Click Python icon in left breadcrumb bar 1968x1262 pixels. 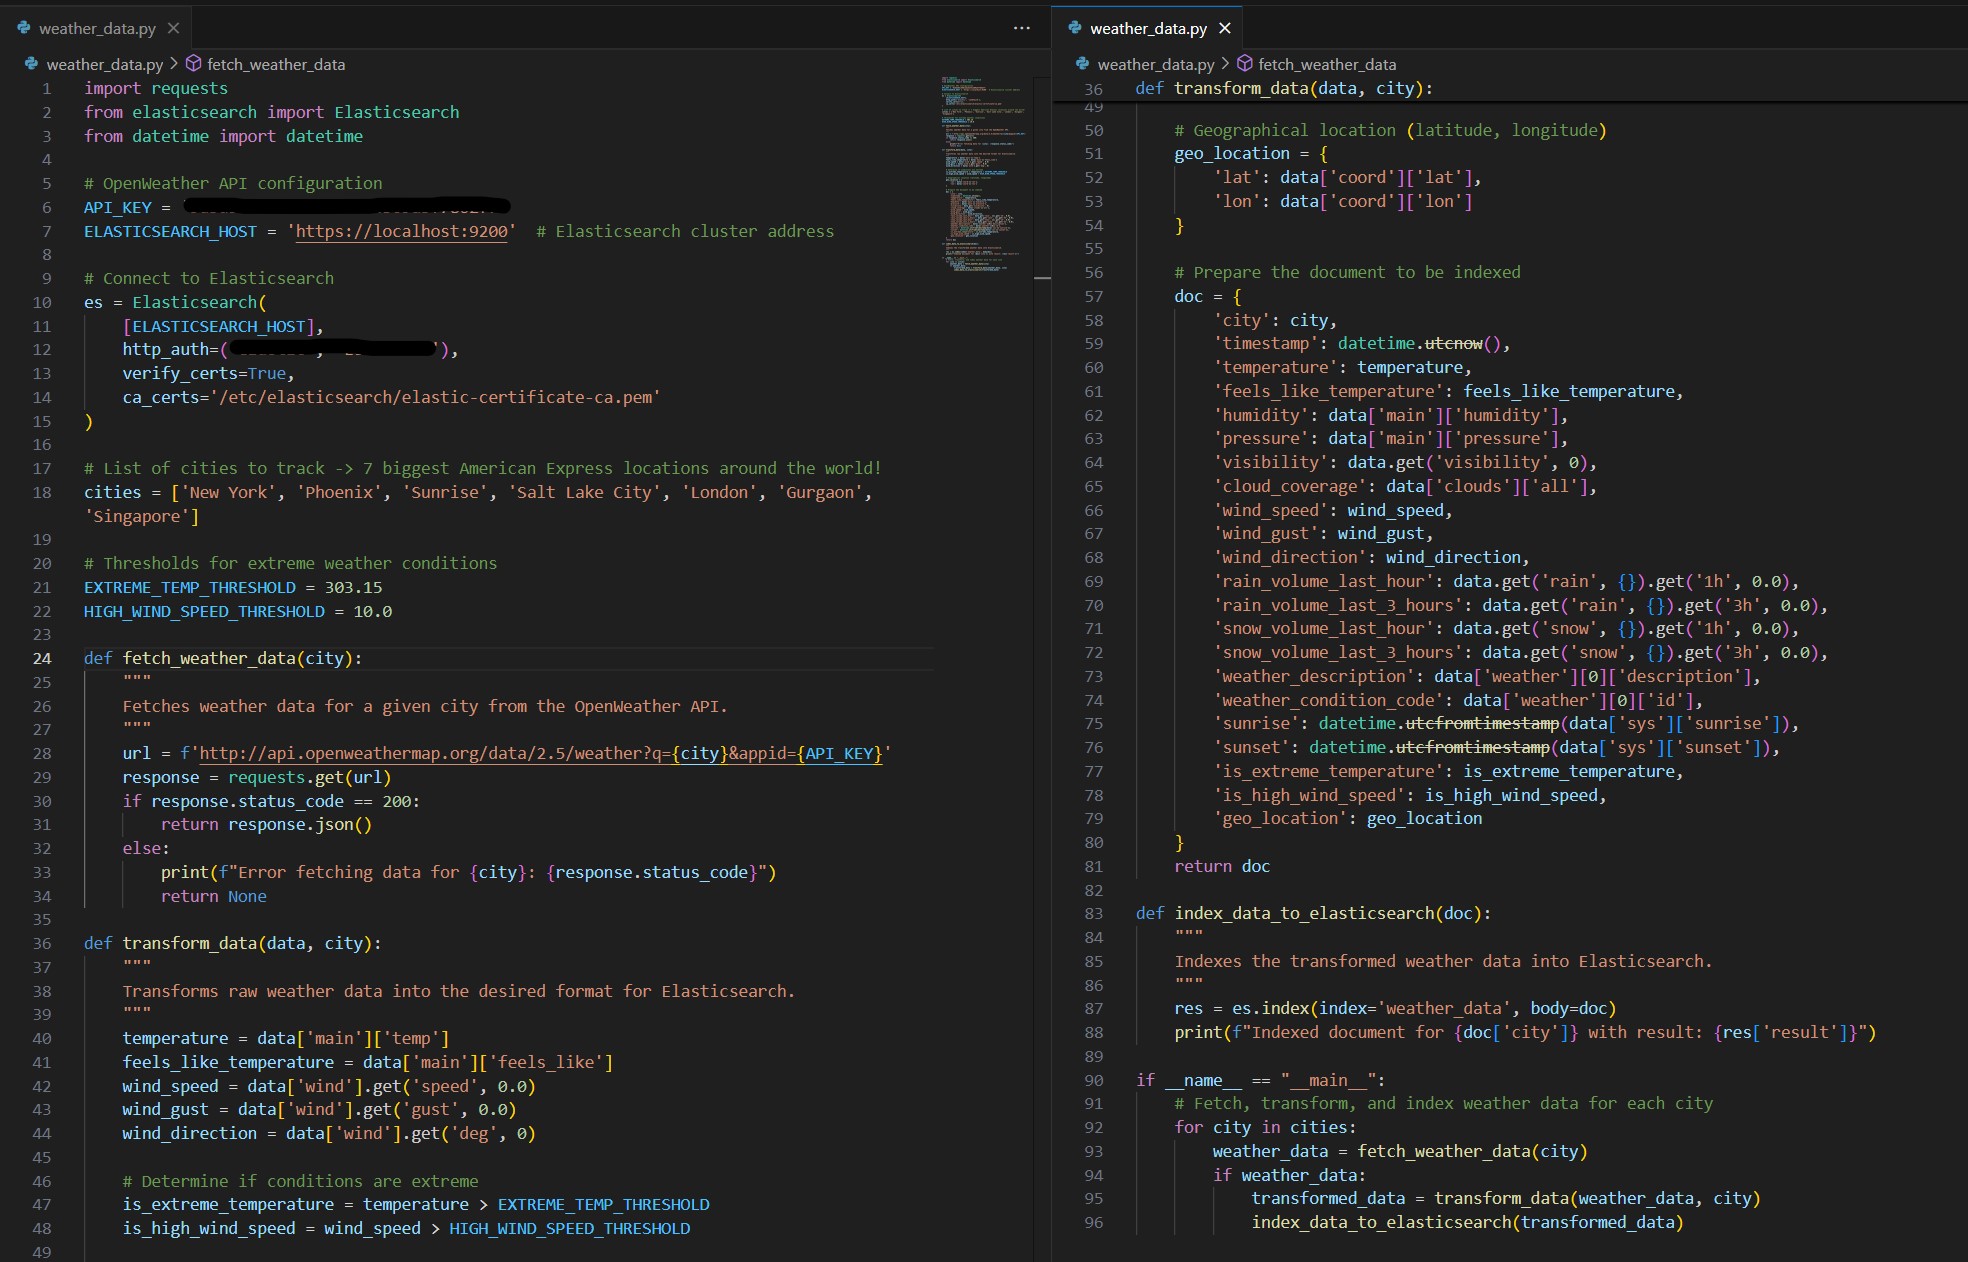click(31, 64)
